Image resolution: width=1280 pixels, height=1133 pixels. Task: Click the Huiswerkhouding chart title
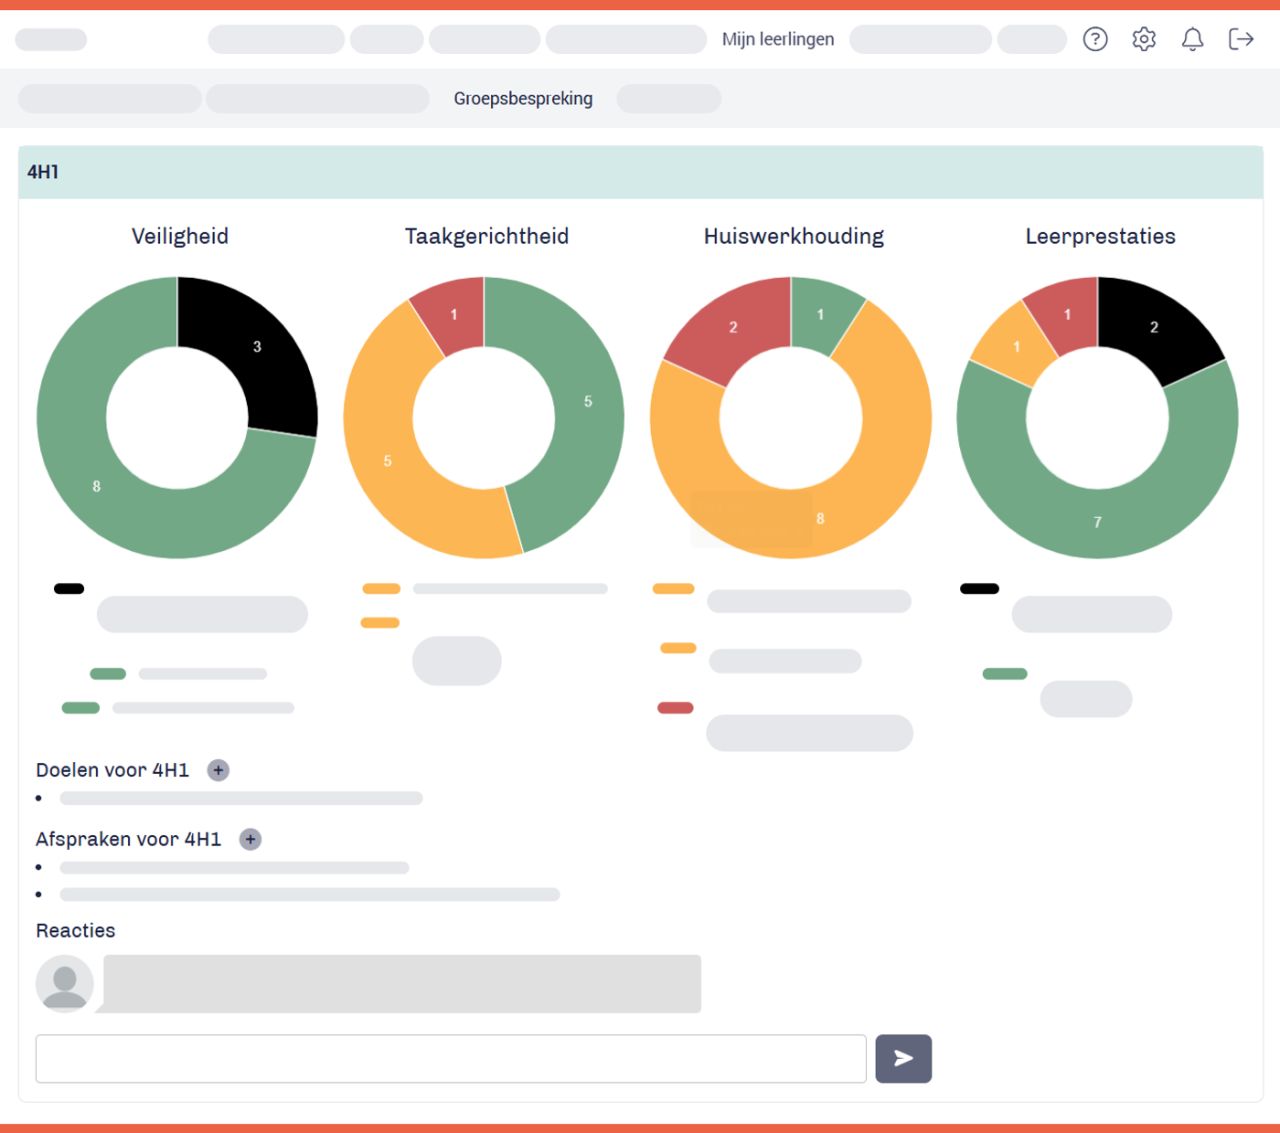tap(794, 236)
